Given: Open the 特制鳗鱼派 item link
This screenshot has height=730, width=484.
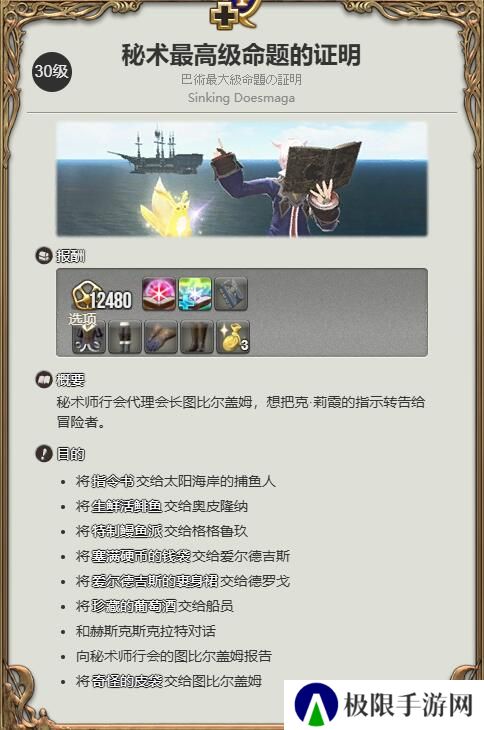Looking at the screenshot, I should 127,531.
